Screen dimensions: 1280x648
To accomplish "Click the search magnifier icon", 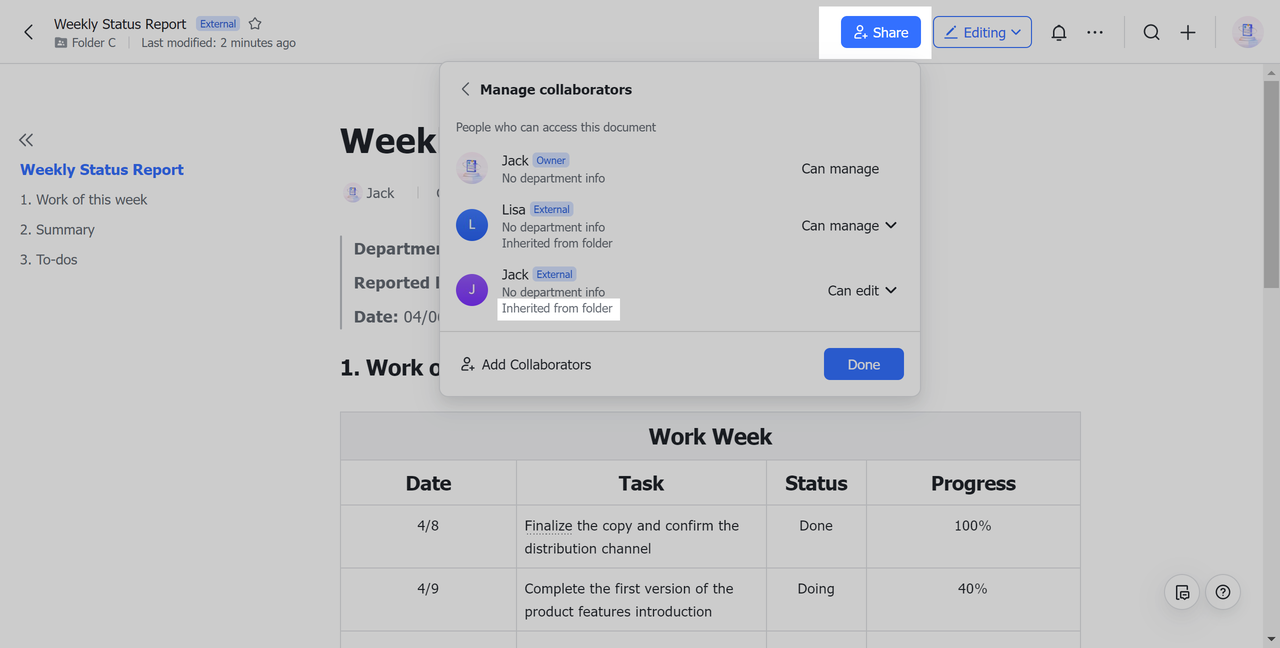I will (x=1151, y=33).
